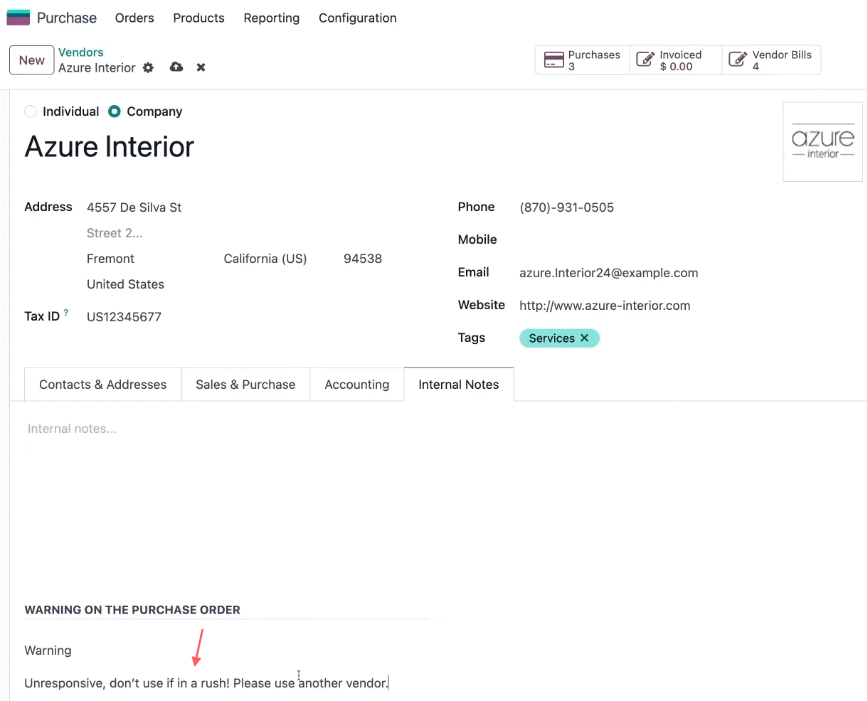Open the Orders menu
The height and width of the screenshot is (701, 867).
(134, 18)
